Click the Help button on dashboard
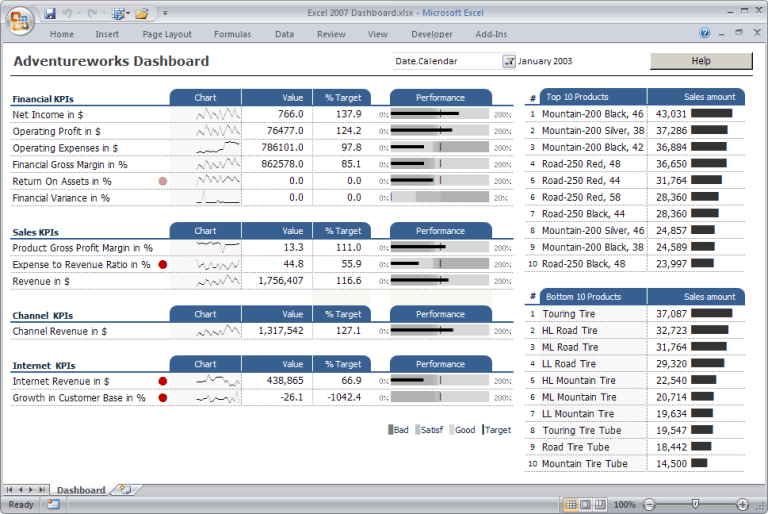This screenshot has width=768, height=514. [701, 61]
